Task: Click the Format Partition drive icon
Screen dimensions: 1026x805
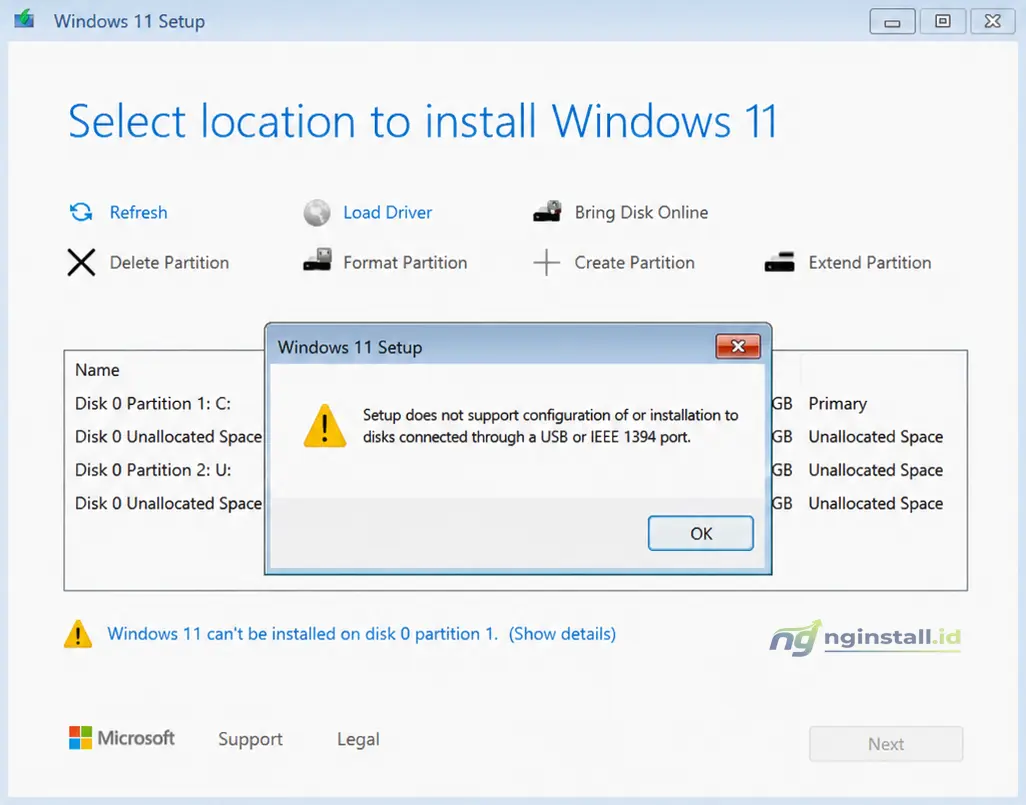Action: pyautogui.click(x=317, y=260)
